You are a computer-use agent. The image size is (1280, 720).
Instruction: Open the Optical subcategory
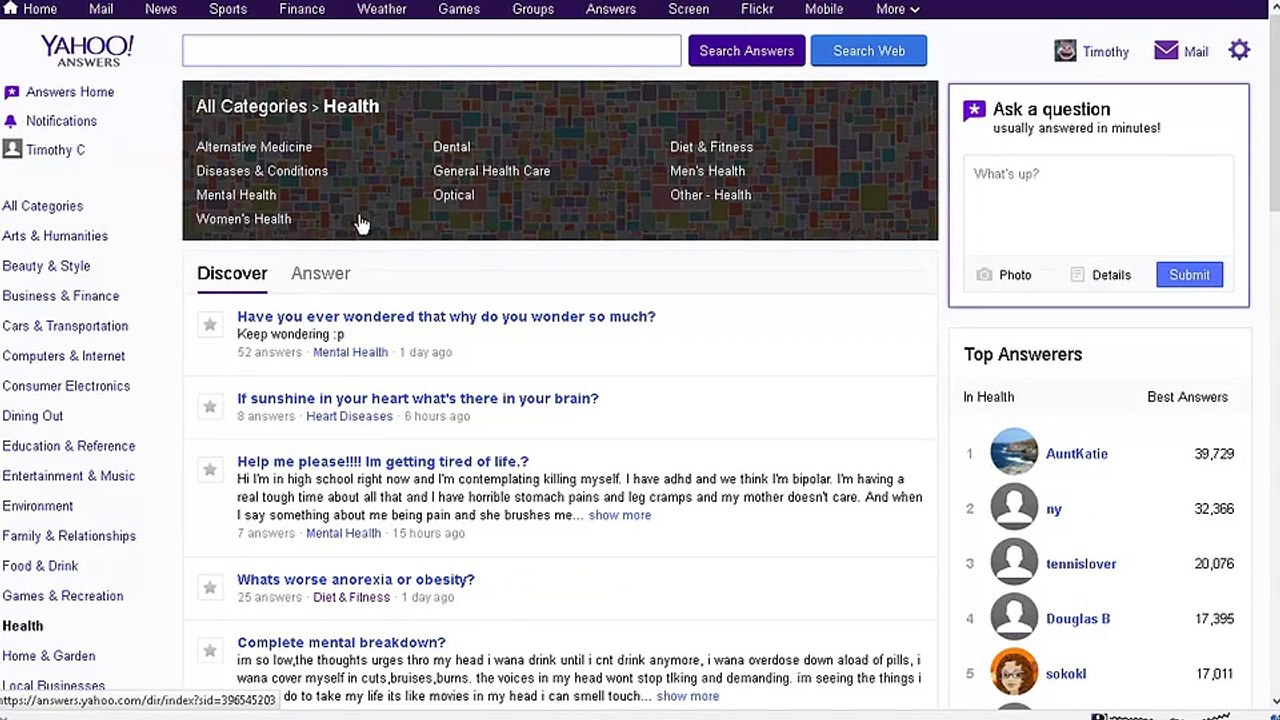tap(454, 195)
